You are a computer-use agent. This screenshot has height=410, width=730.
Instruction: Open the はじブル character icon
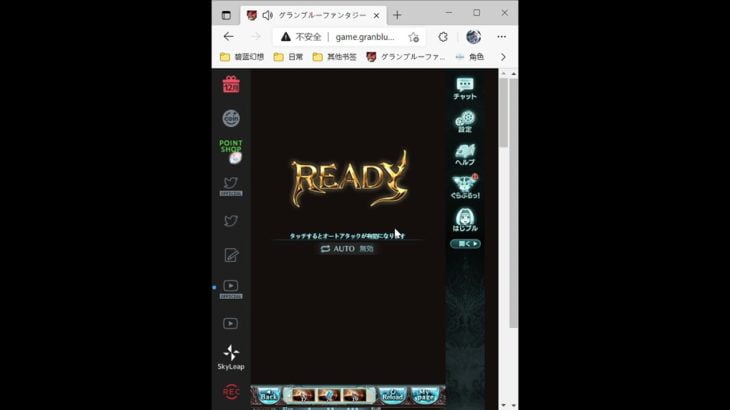pyautogui.click(x=465, y=220)
